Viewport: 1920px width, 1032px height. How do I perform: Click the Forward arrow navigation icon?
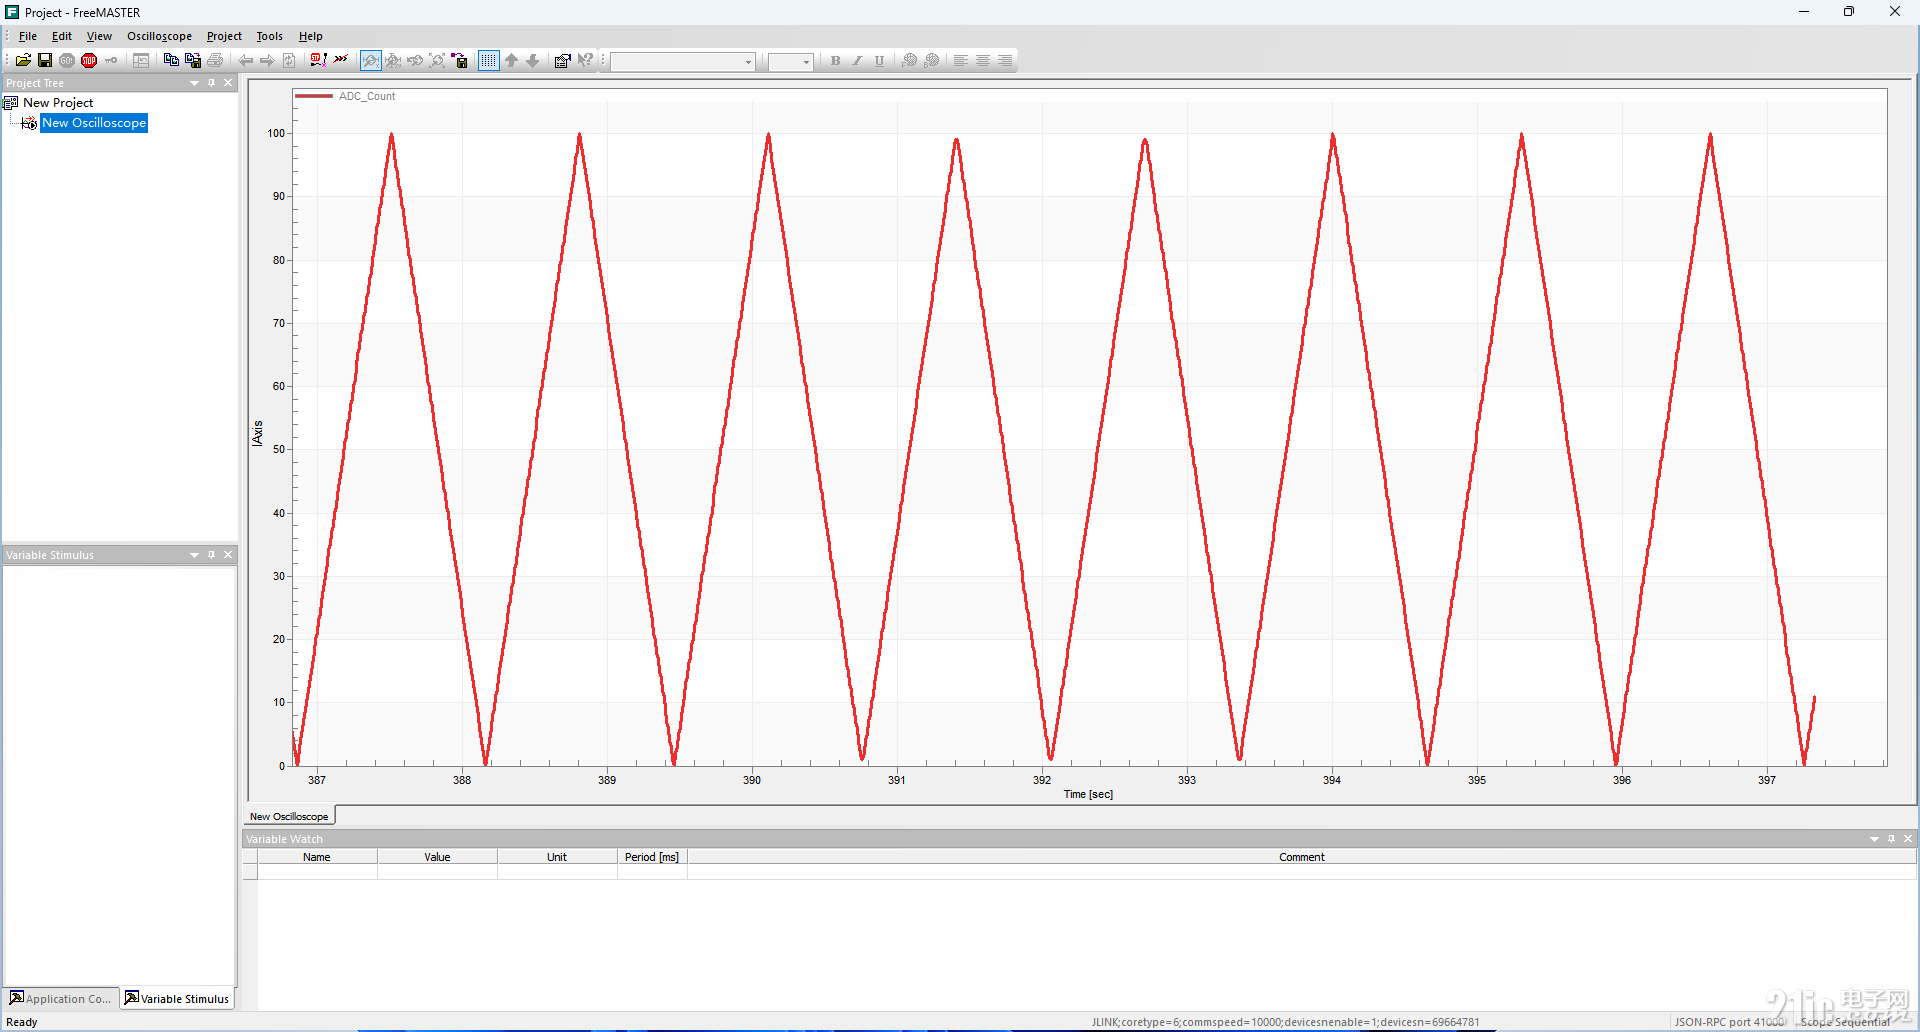pyautogui.click(x=267, y=61)
